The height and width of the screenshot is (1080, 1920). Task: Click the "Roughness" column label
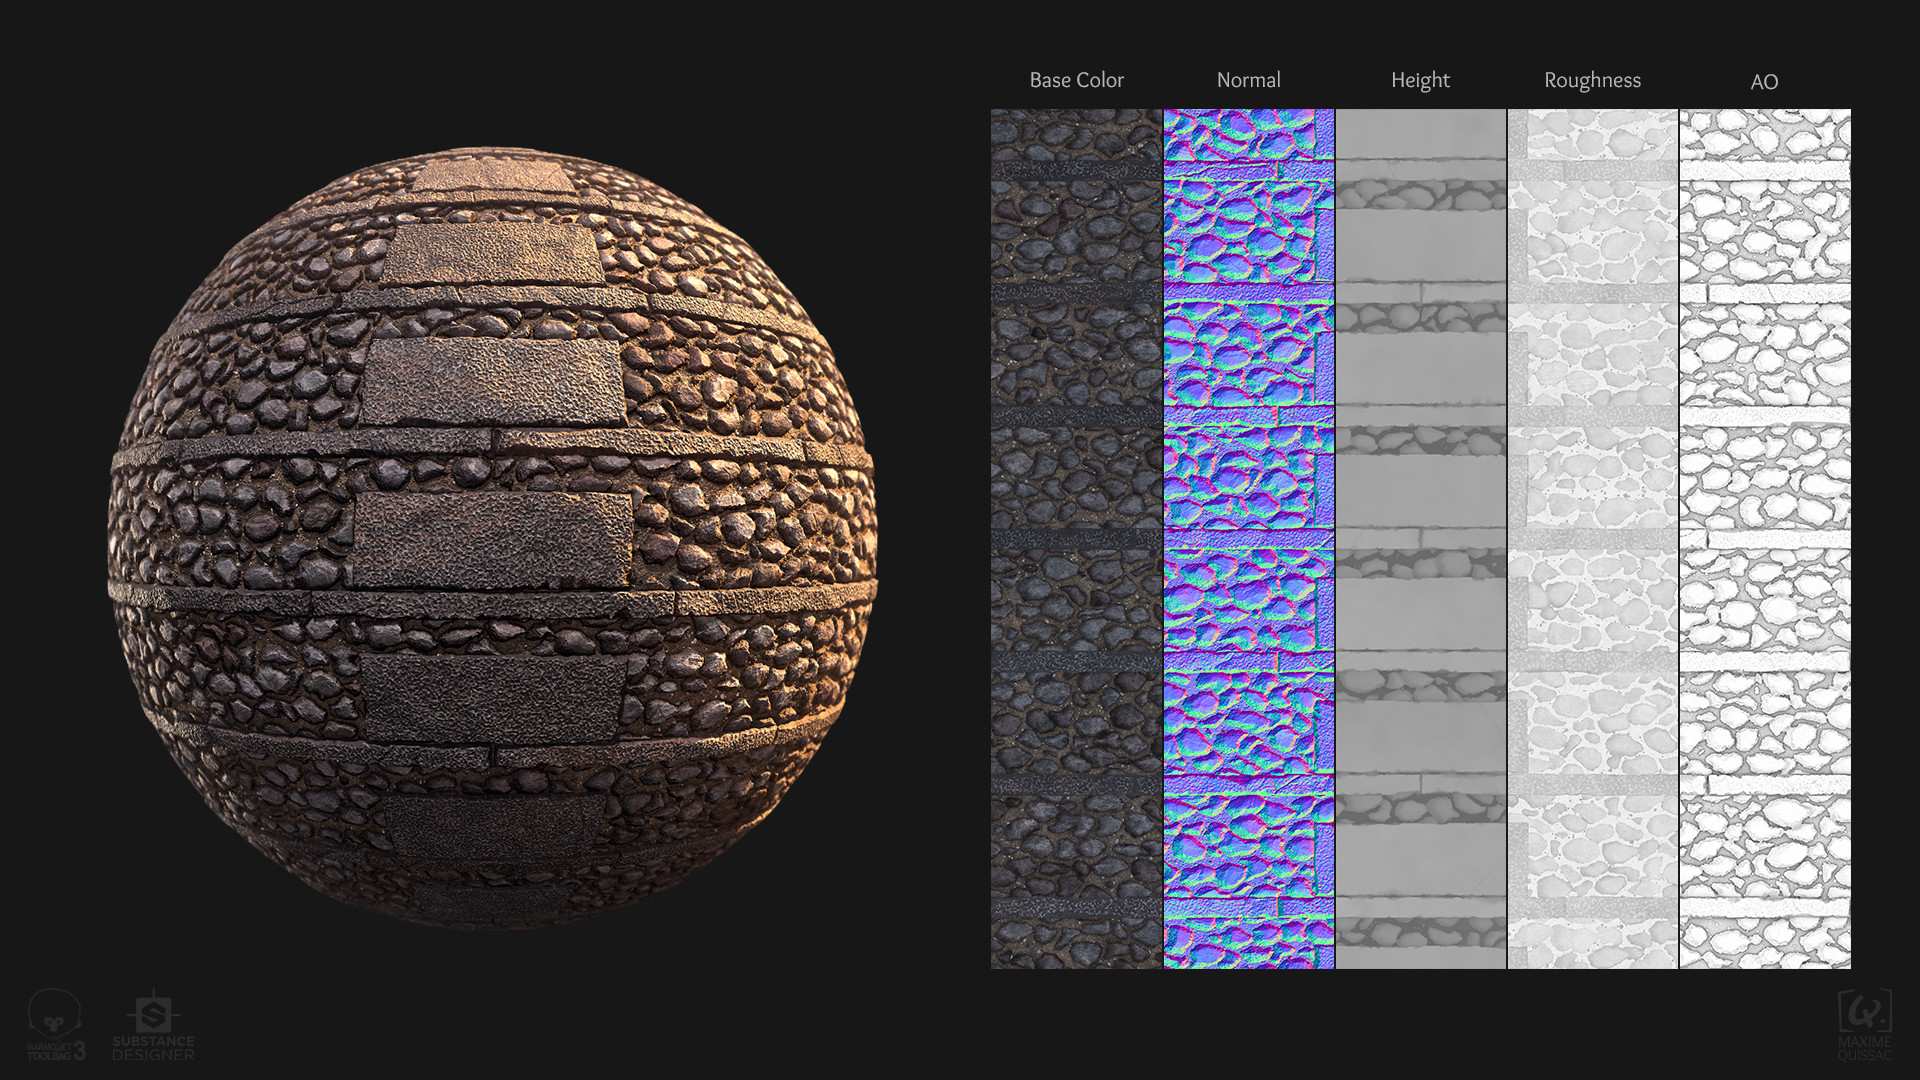(x=1592, y=80)
